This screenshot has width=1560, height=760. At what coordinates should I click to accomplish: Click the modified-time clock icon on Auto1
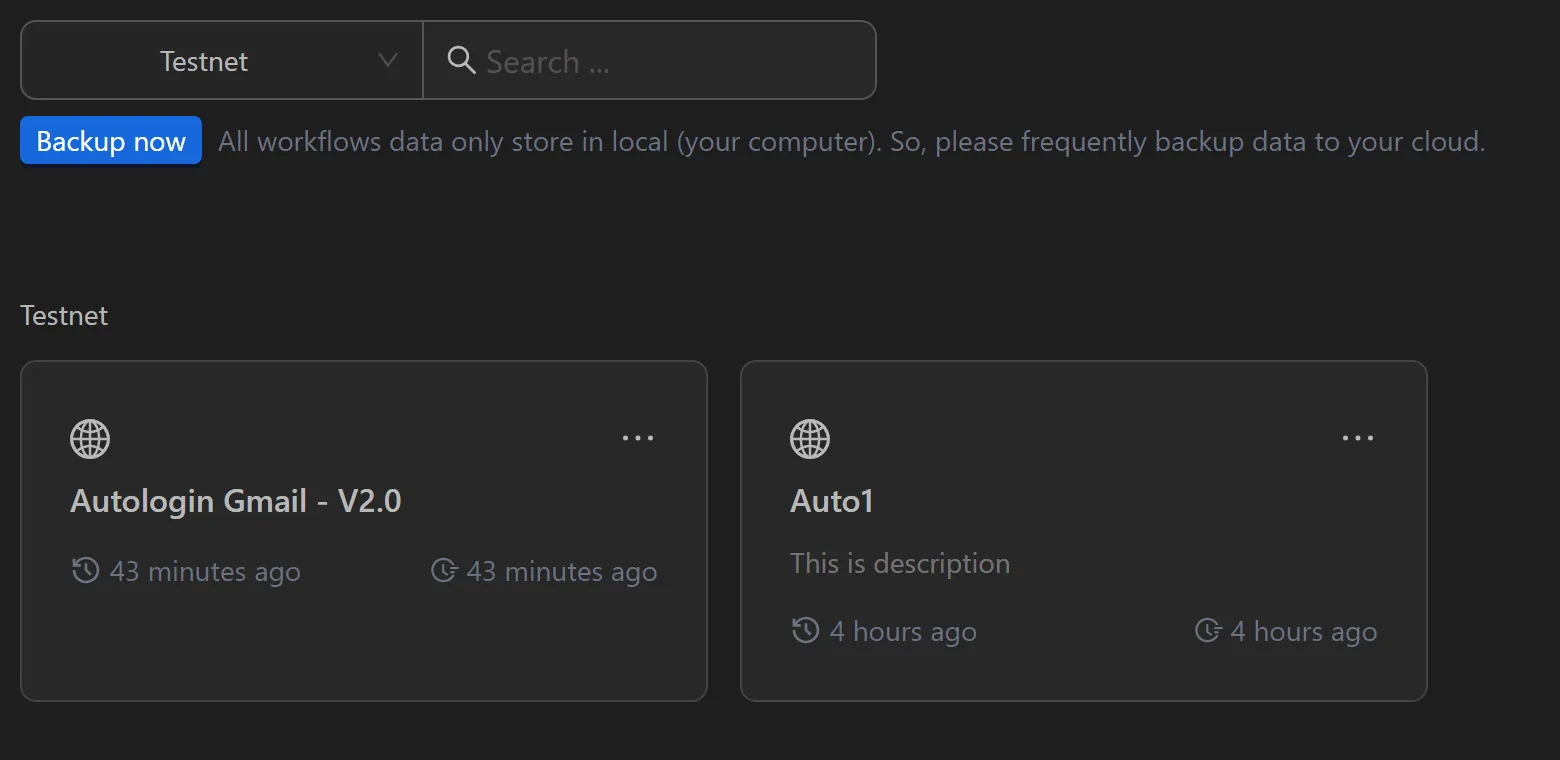pos(1207,631)
